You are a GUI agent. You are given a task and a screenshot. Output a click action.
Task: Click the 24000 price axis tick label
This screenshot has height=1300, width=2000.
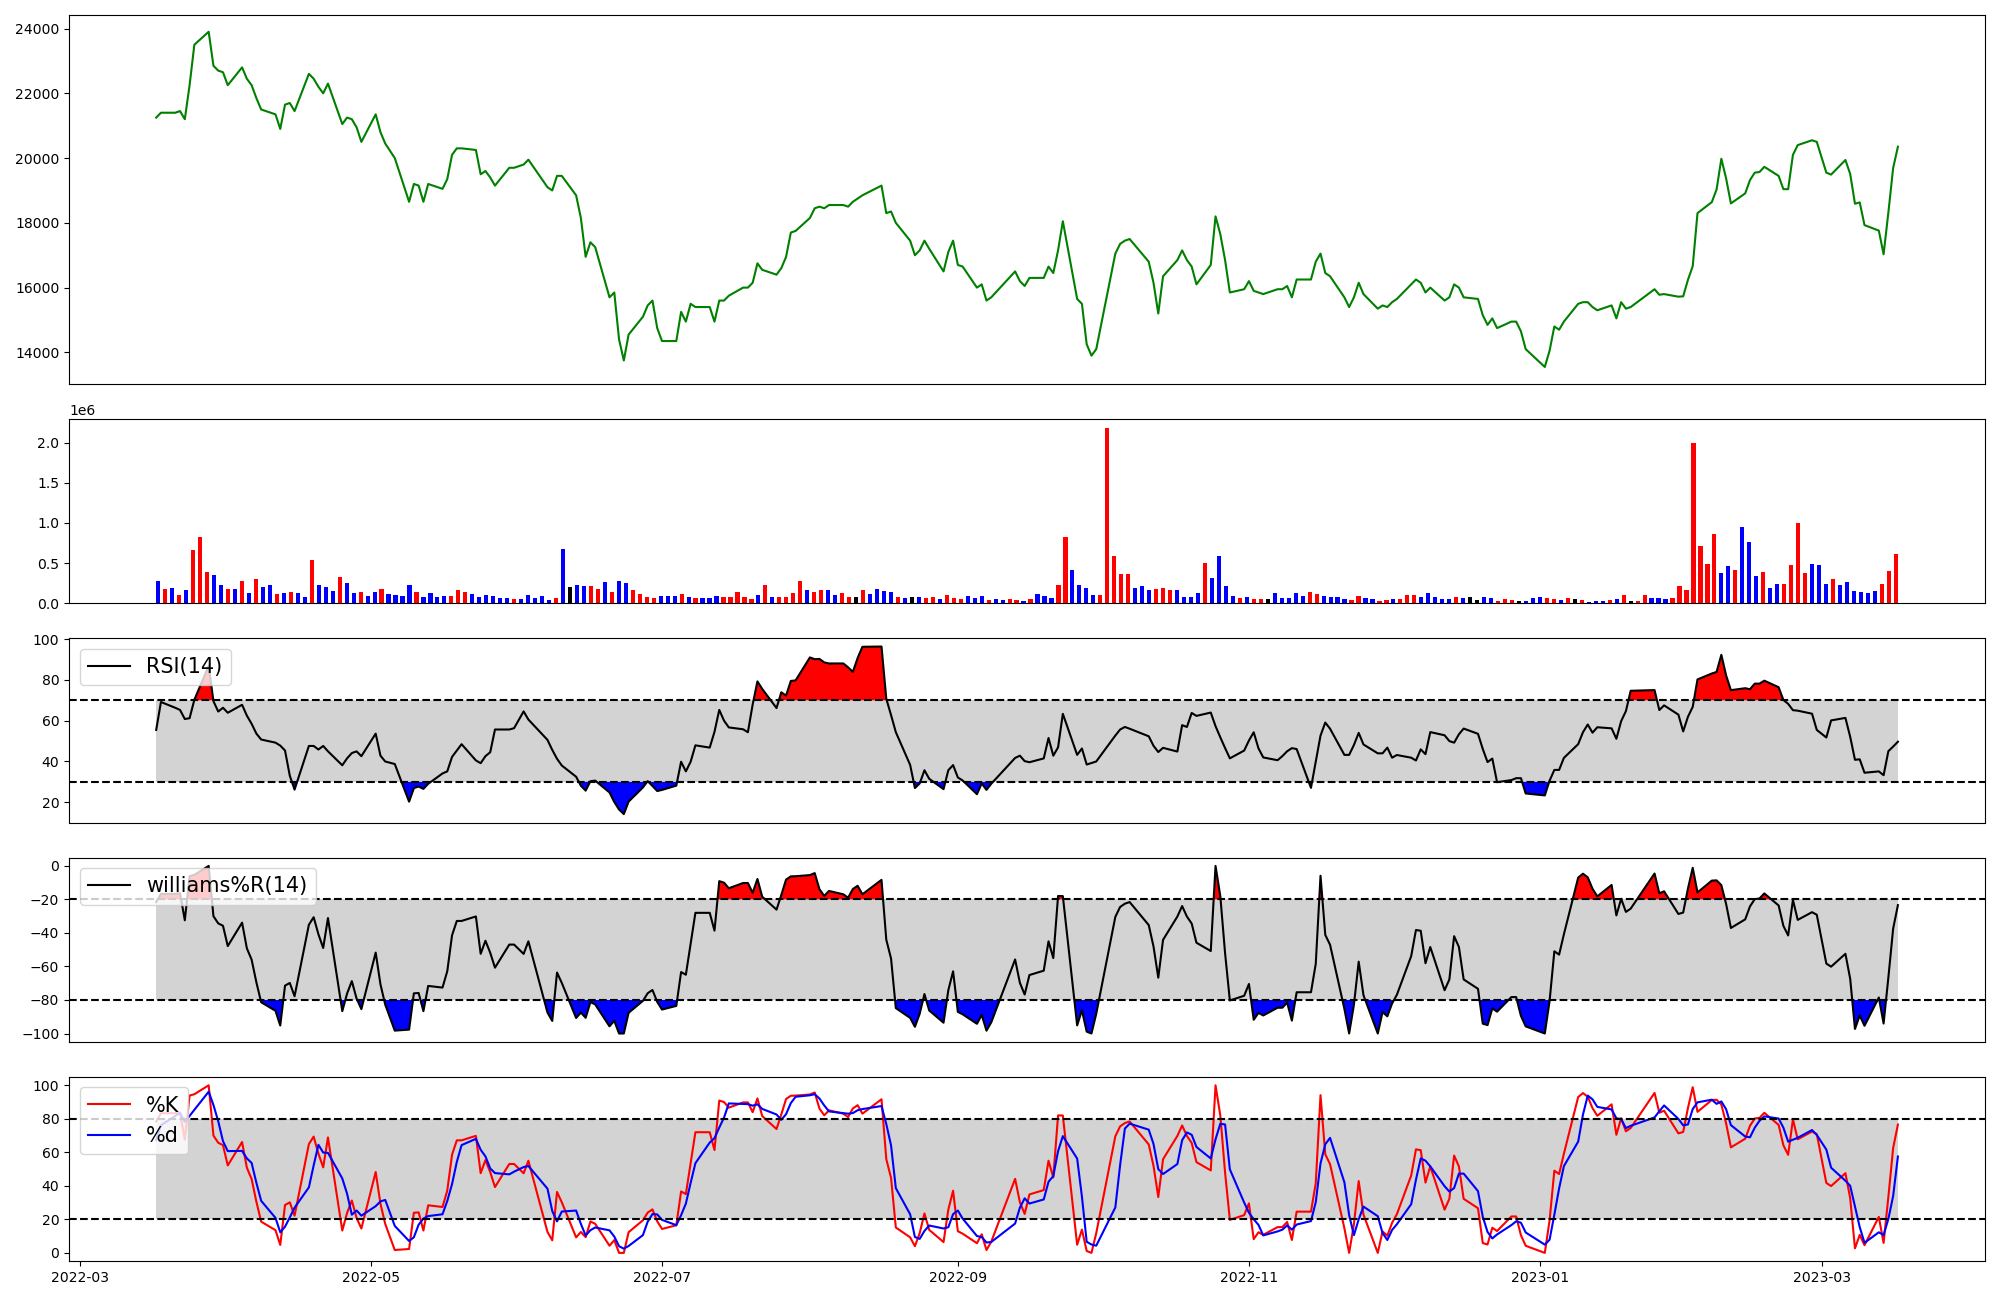coord(37,29)
